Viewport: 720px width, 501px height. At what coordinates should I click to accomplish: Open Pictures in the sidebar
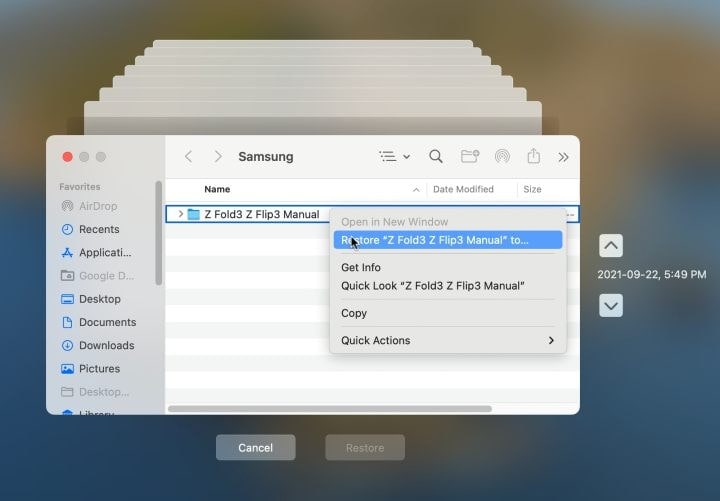90,369
